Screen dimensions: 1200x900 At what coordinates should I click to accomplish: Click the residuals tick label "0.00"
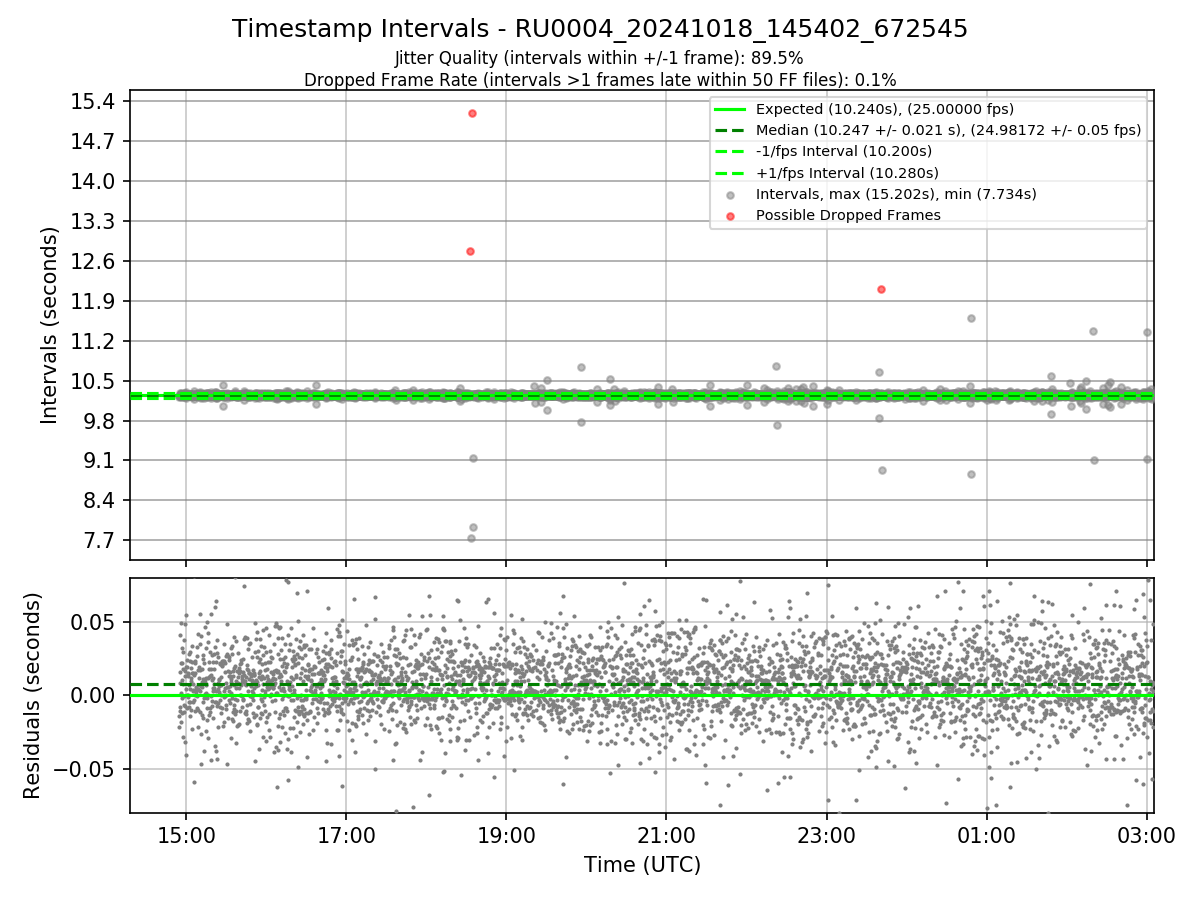(94, 695)
